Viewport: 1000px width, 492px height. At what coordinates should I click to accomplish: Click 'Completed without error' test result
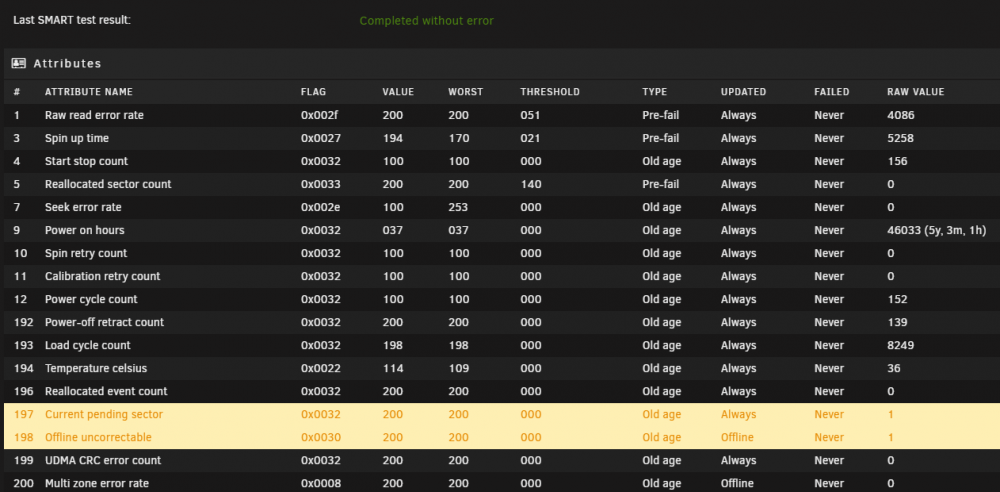click(x=427, y=20)
